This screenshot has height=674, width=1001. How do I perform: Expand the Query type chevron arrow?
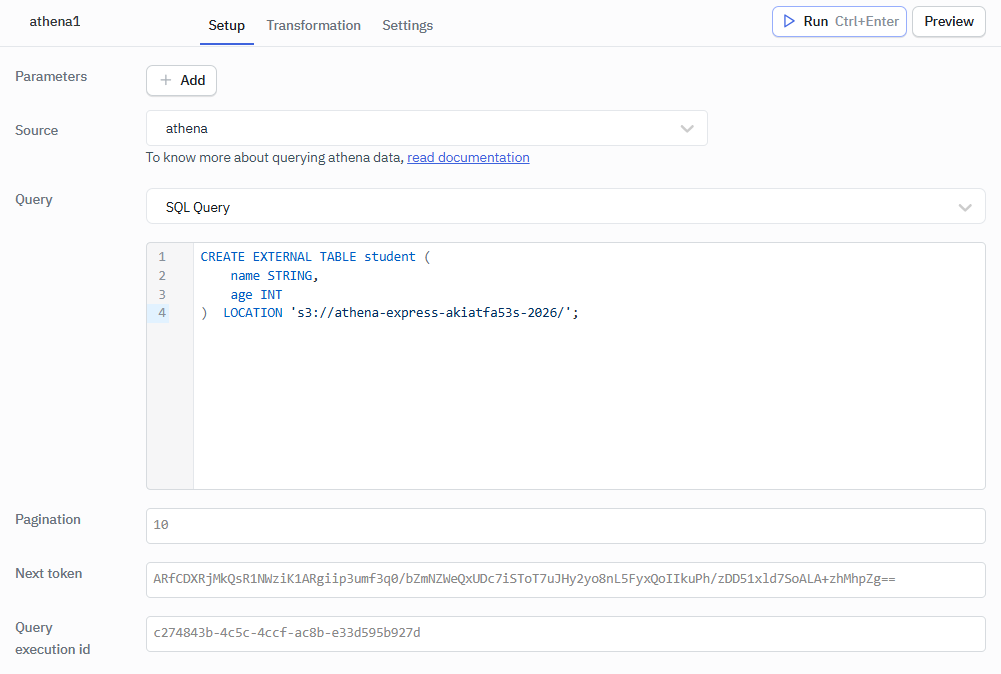(x=965, y=208)
